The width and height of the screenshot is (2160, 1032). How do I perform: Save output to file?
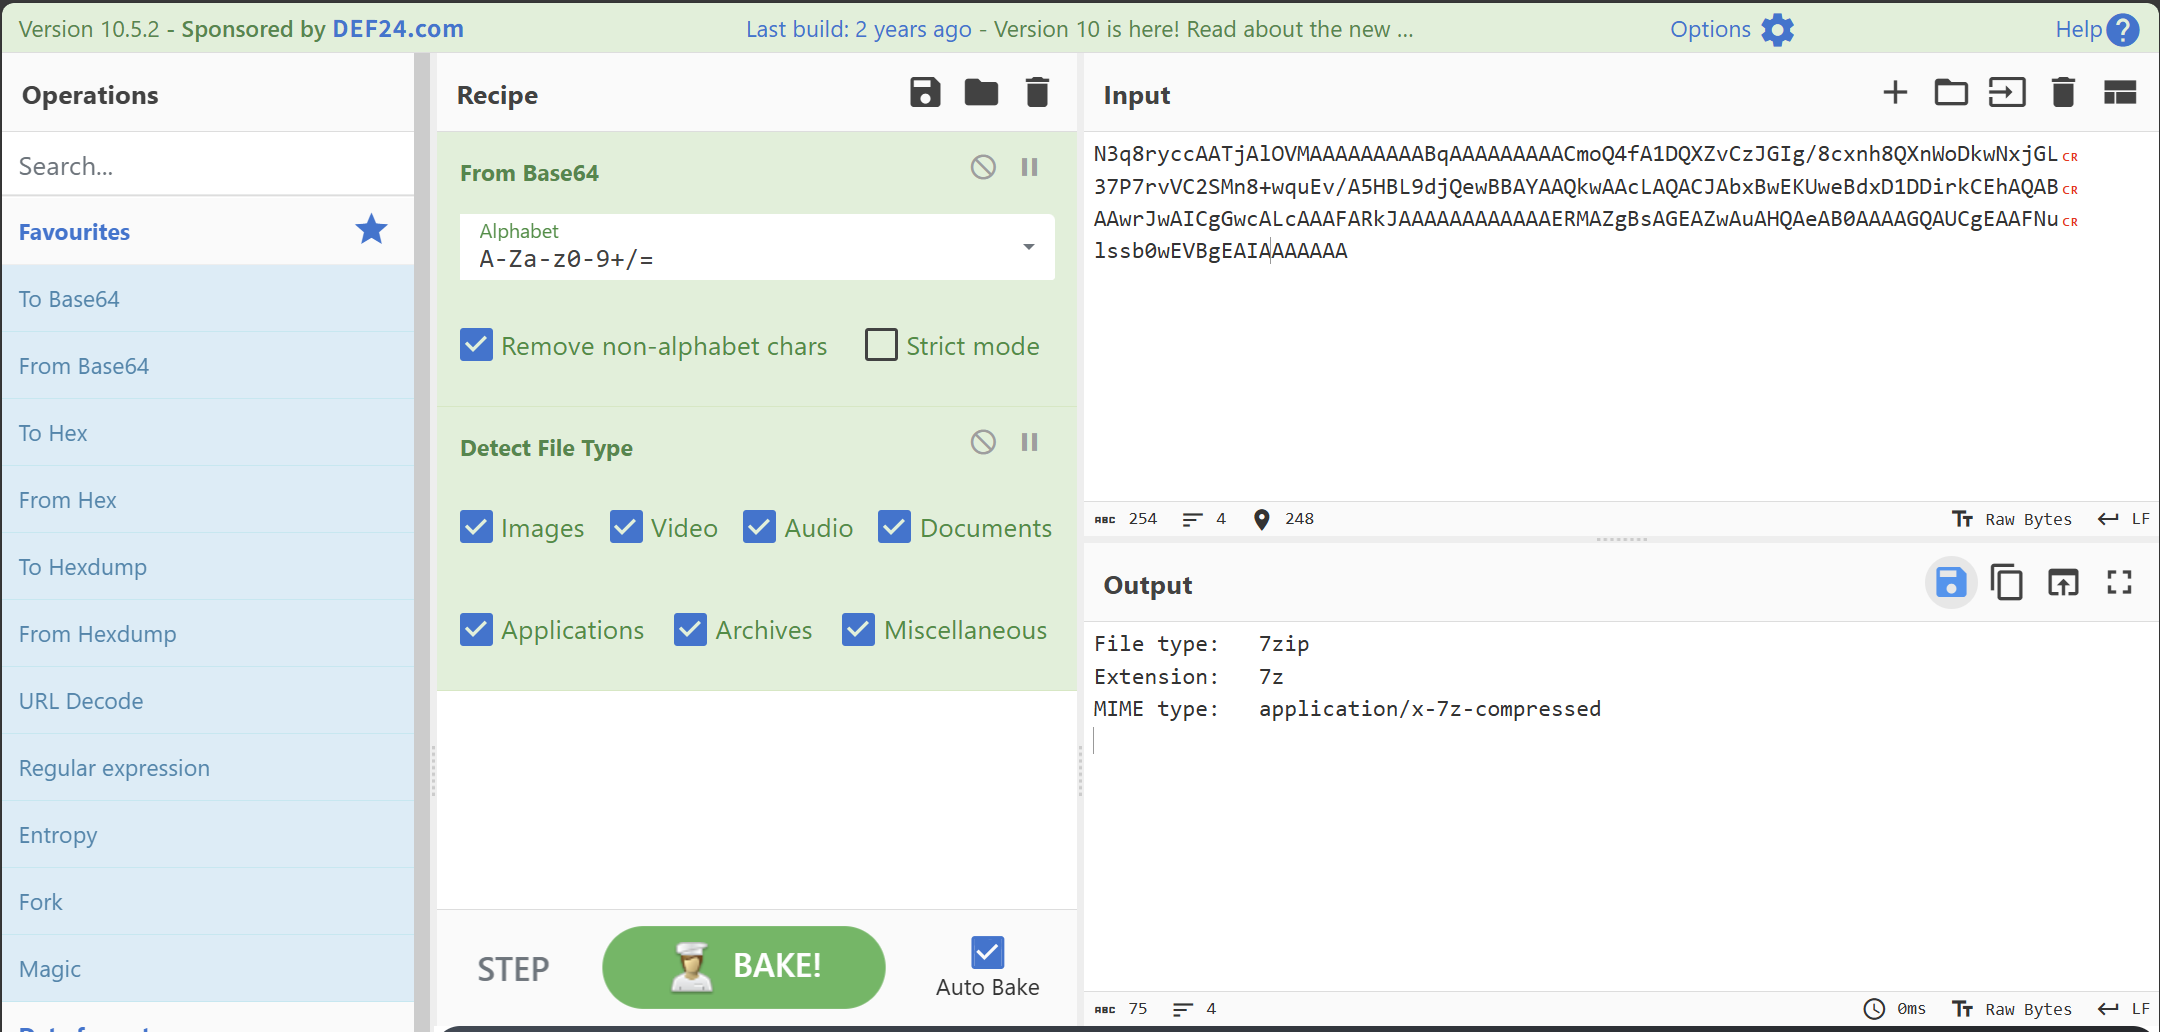click(x=1951, y=582)
